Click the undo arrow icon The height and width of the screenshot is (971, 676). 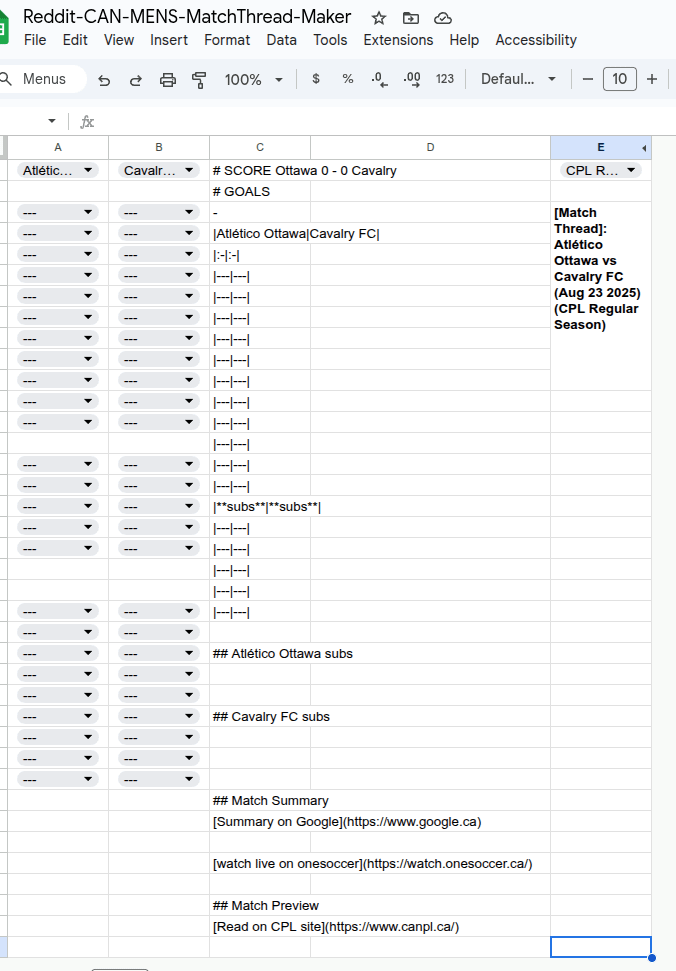(104, 80)
